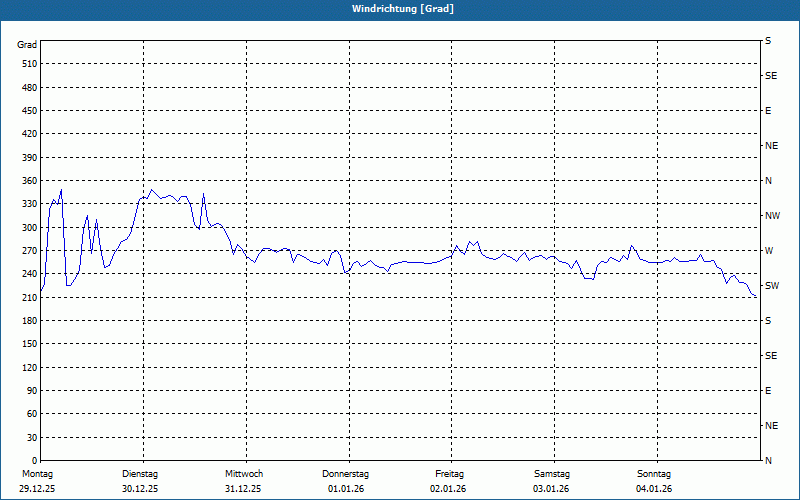Select the date 01.01.26
The height and width of the screenshot is (500, 800).
346,489
